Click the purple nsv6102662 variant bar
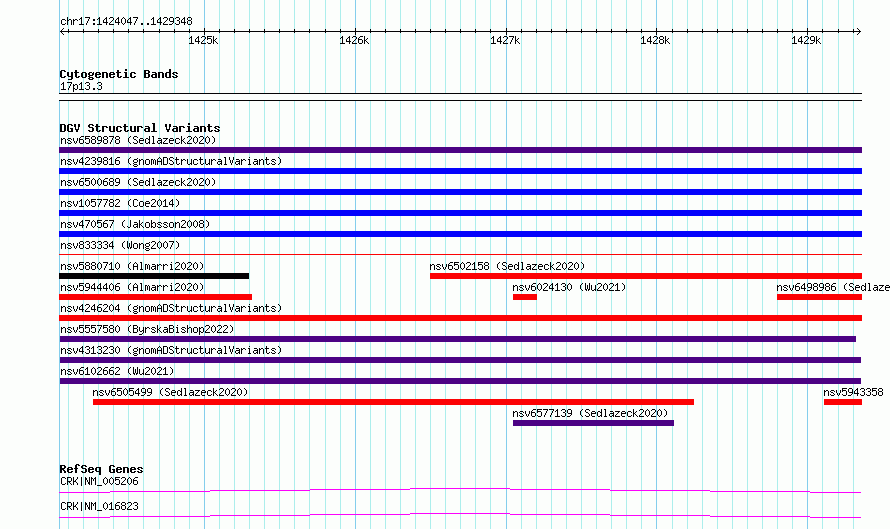The height and width of the screenshot is (529, 890). pos(460,381)
